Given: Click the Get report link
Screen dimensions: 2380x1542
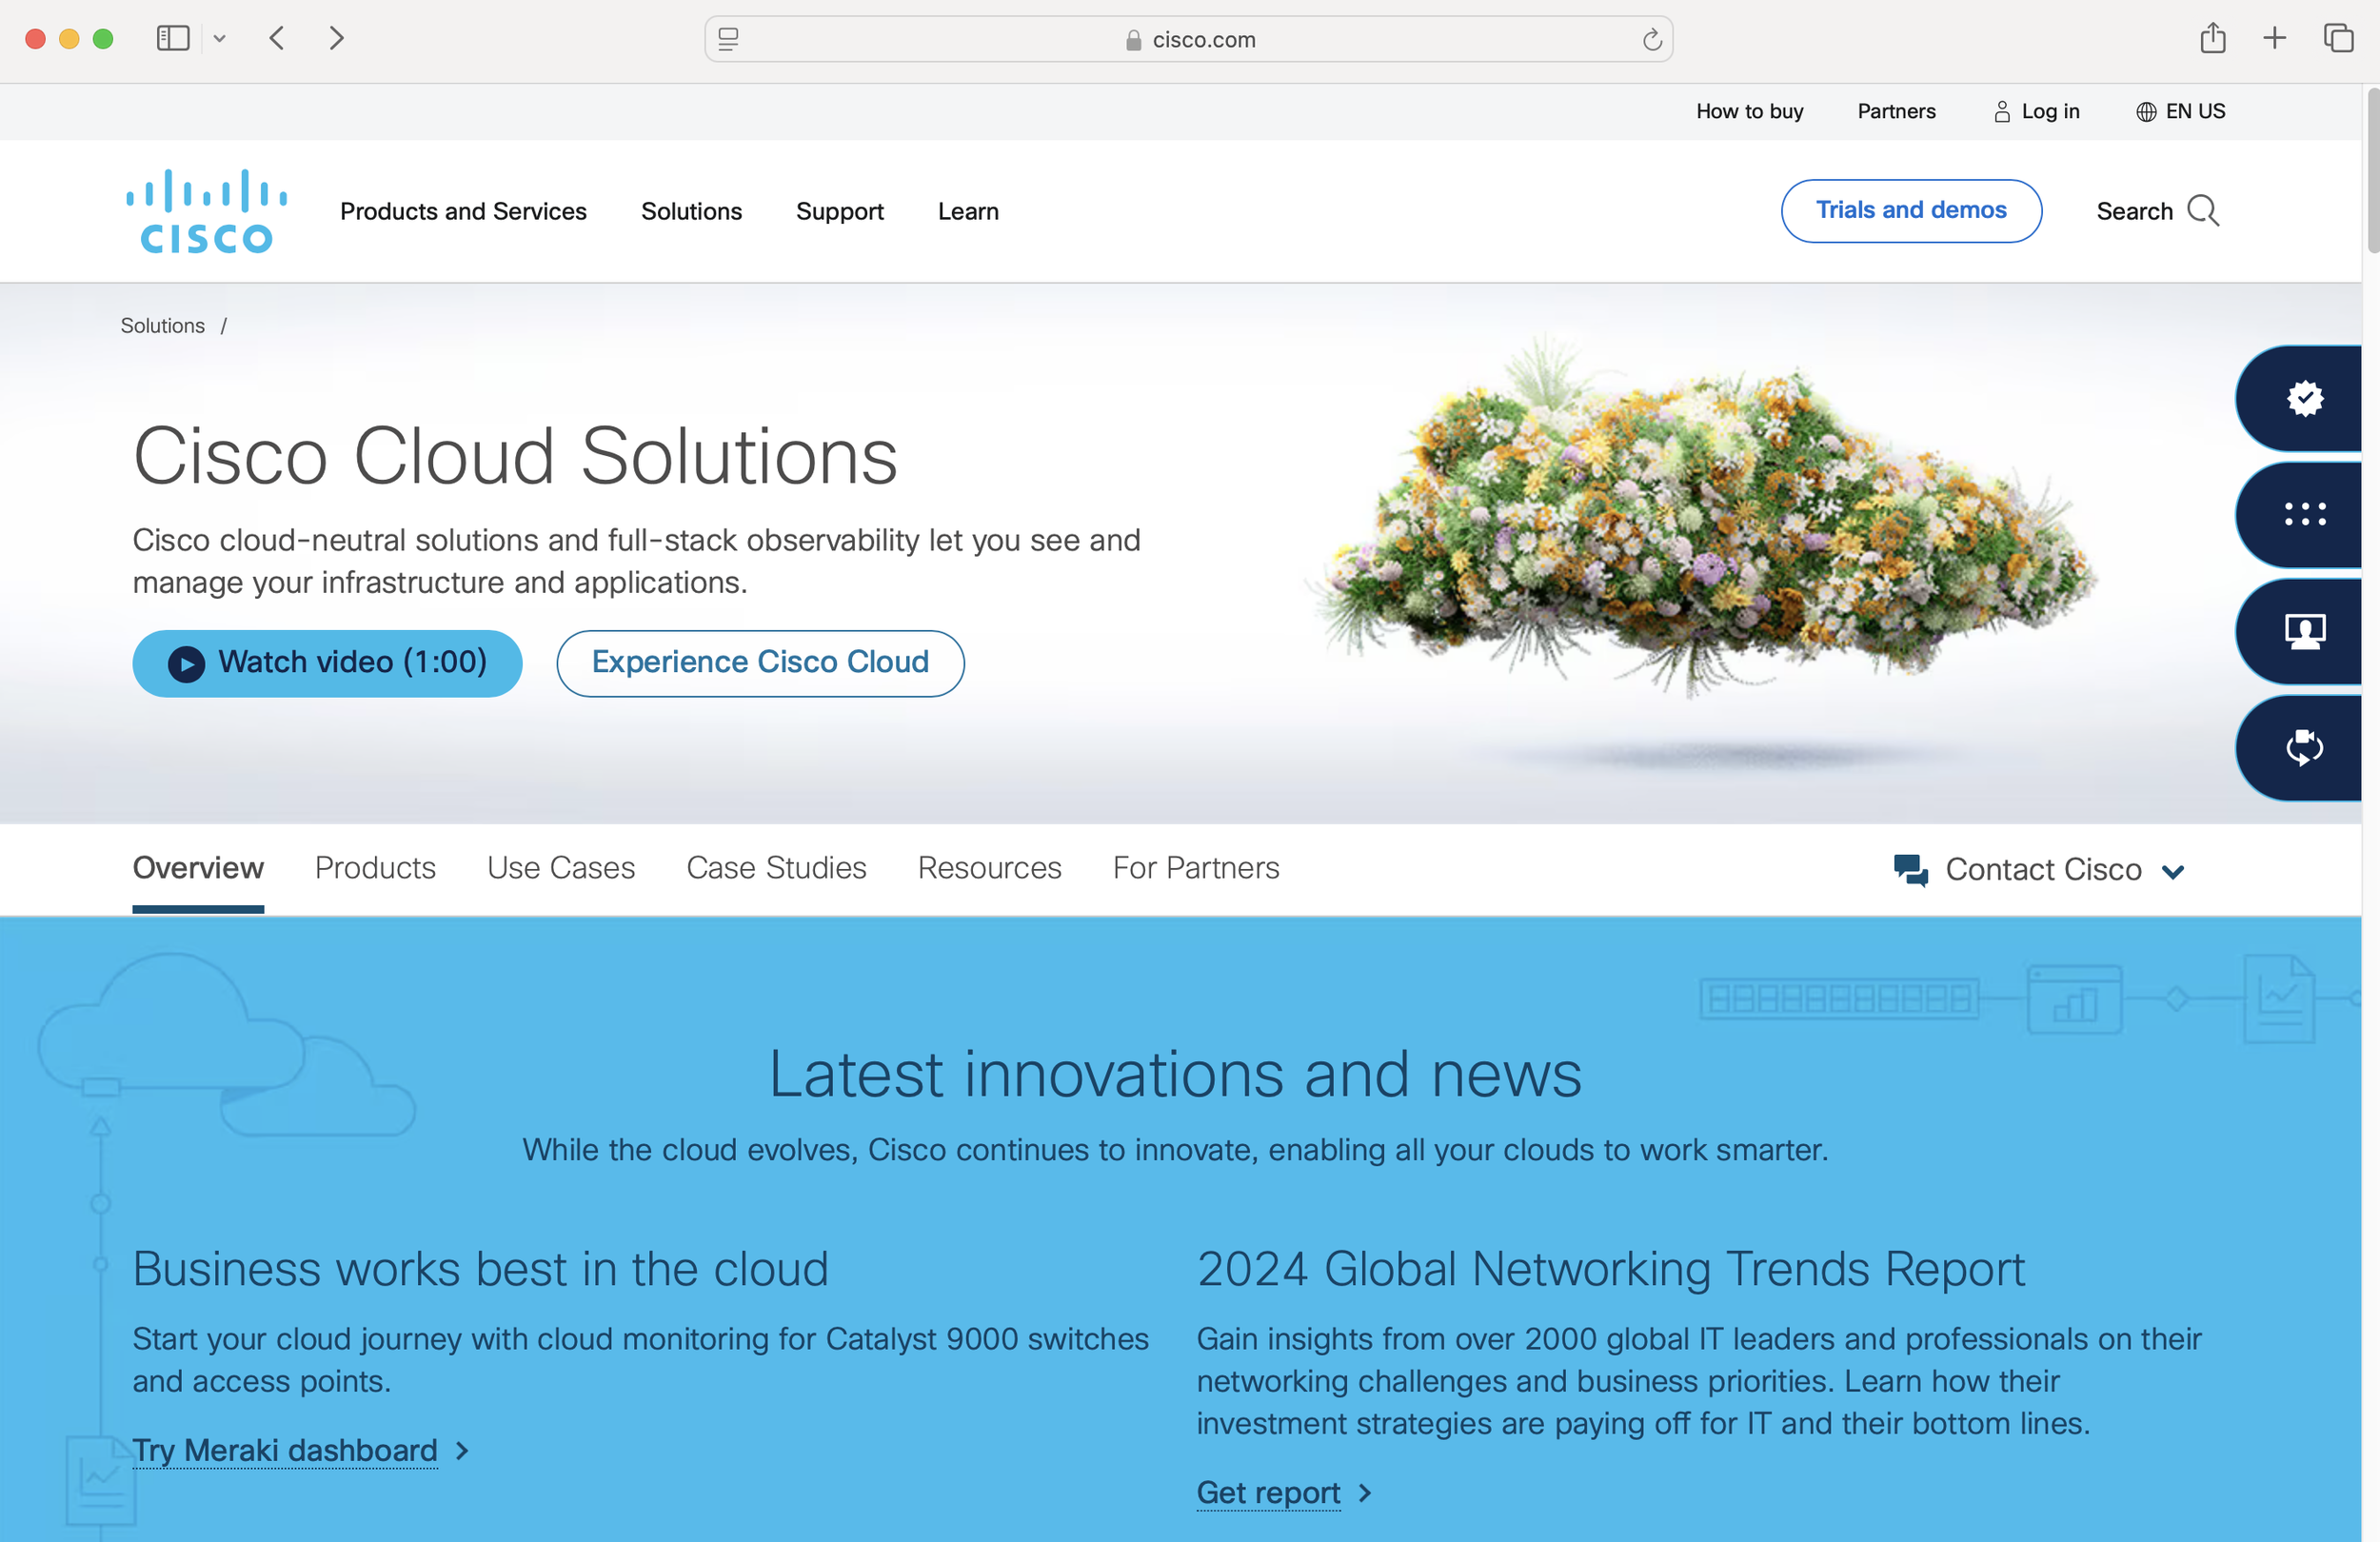Looking at the screenshot, I should click(1268, 1492).
